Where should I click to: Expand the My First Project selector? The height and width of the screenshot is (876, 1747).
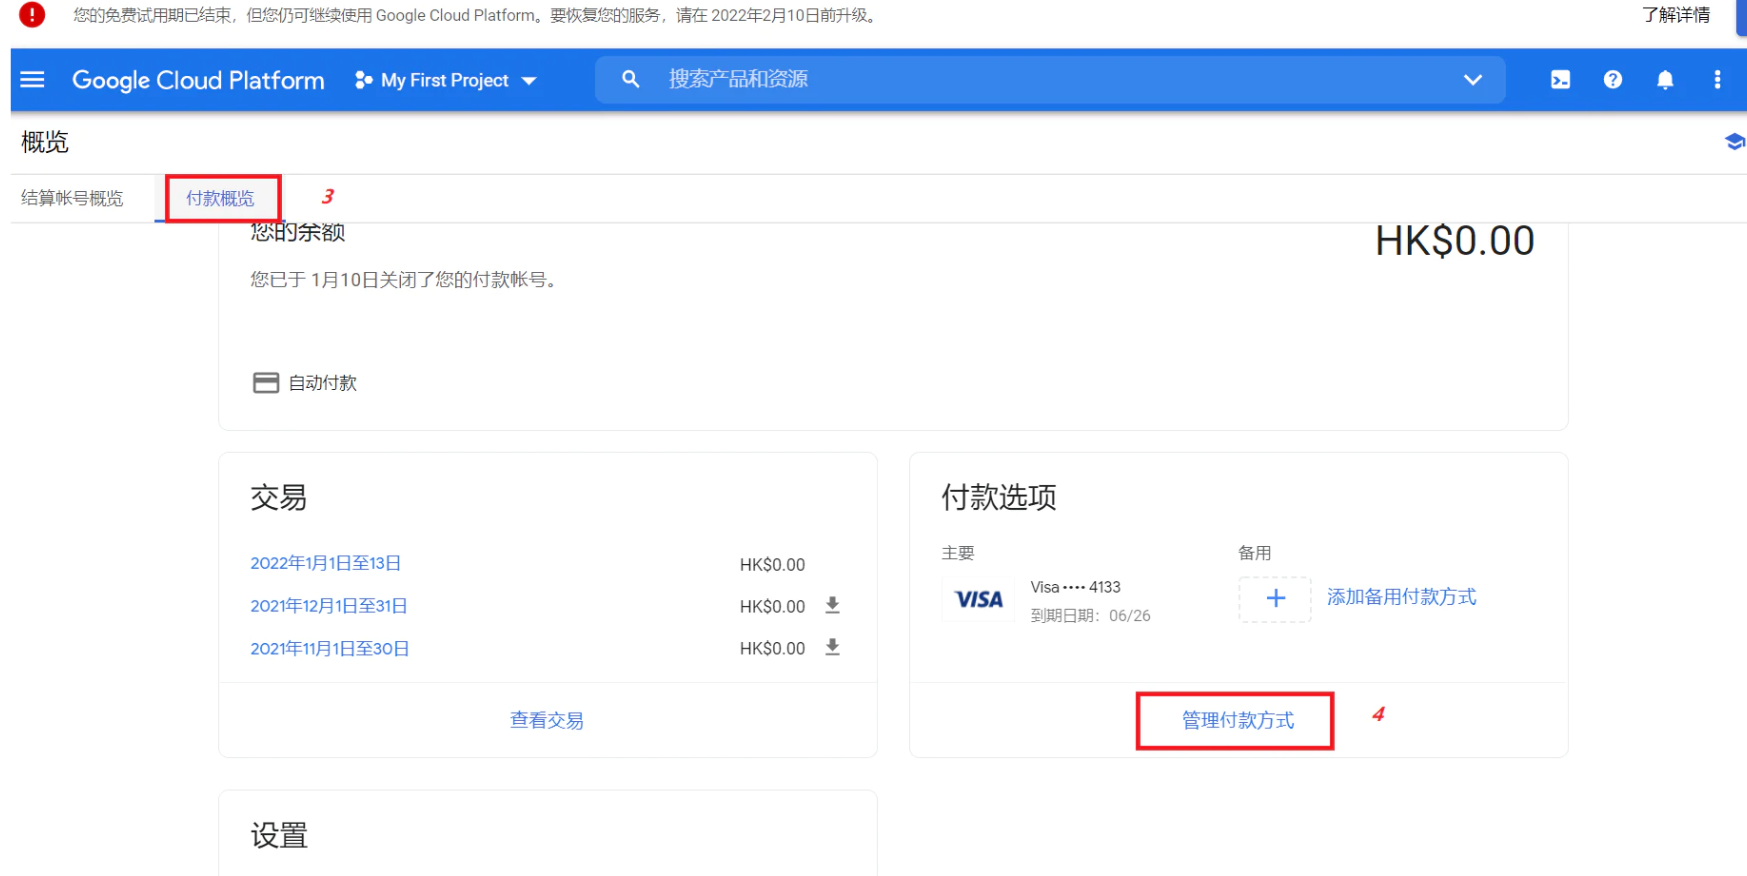point(446,80)
